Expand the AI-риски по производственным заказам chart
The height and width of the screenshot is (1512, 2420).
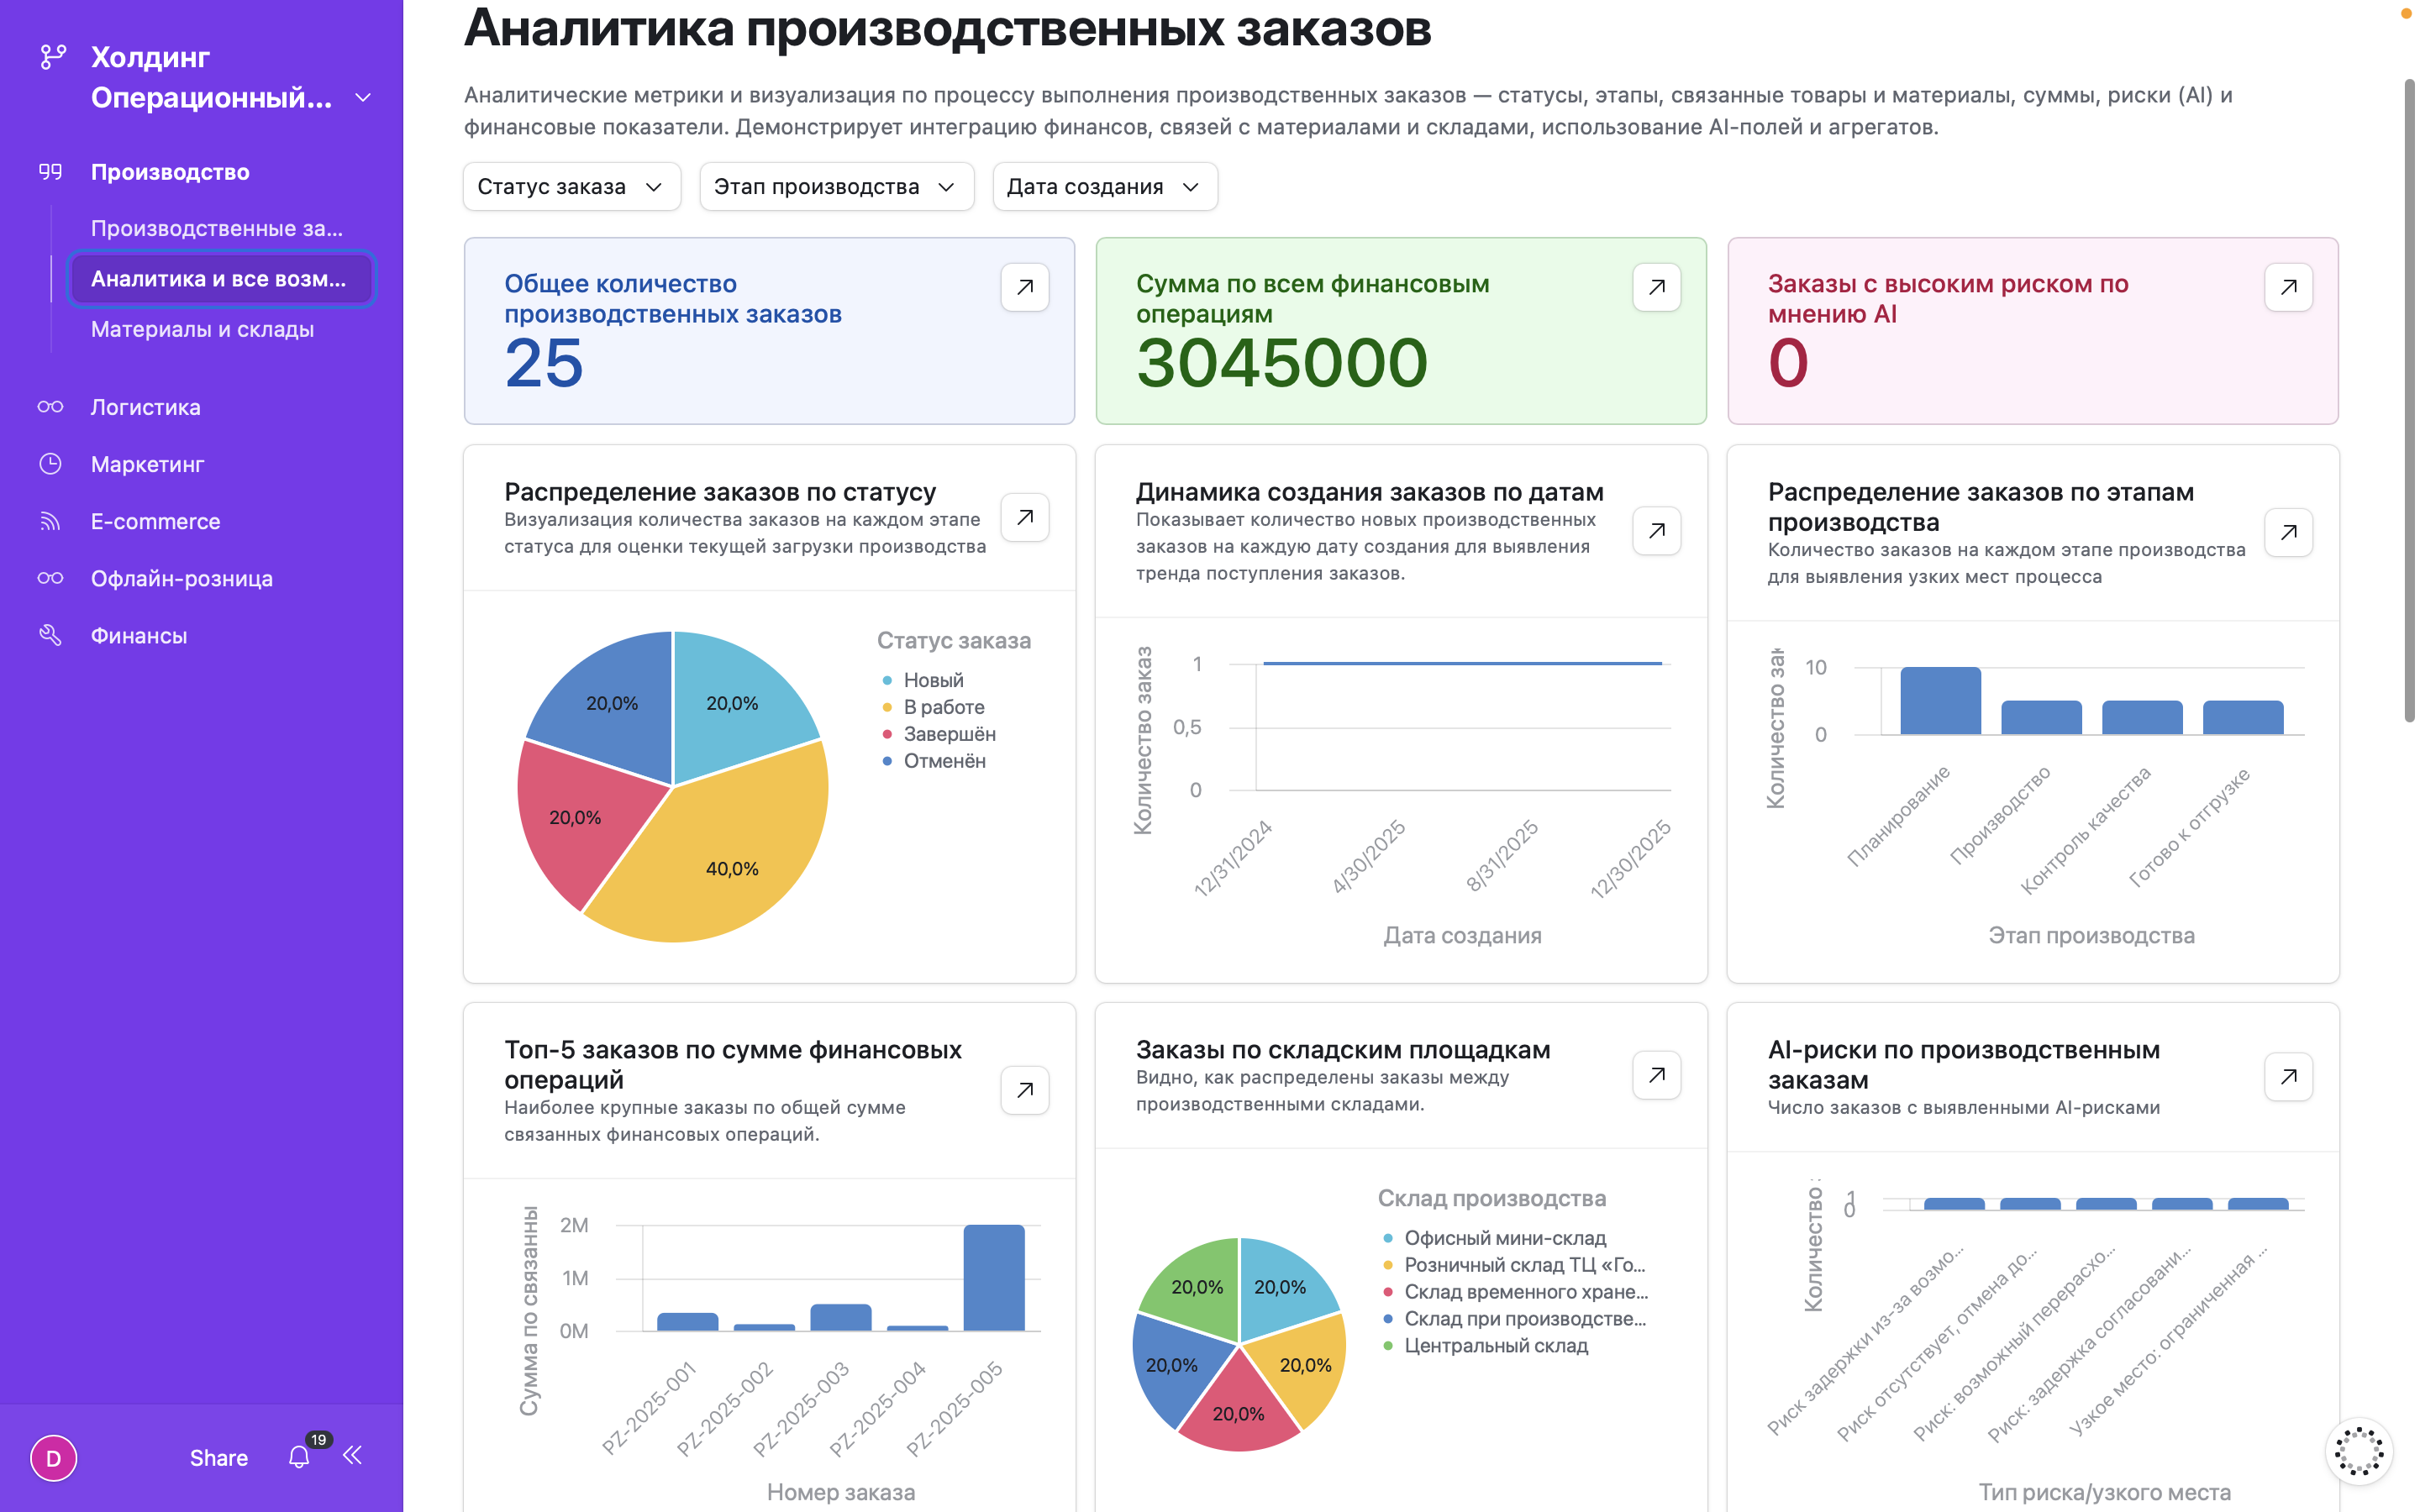point(2289,1076)
